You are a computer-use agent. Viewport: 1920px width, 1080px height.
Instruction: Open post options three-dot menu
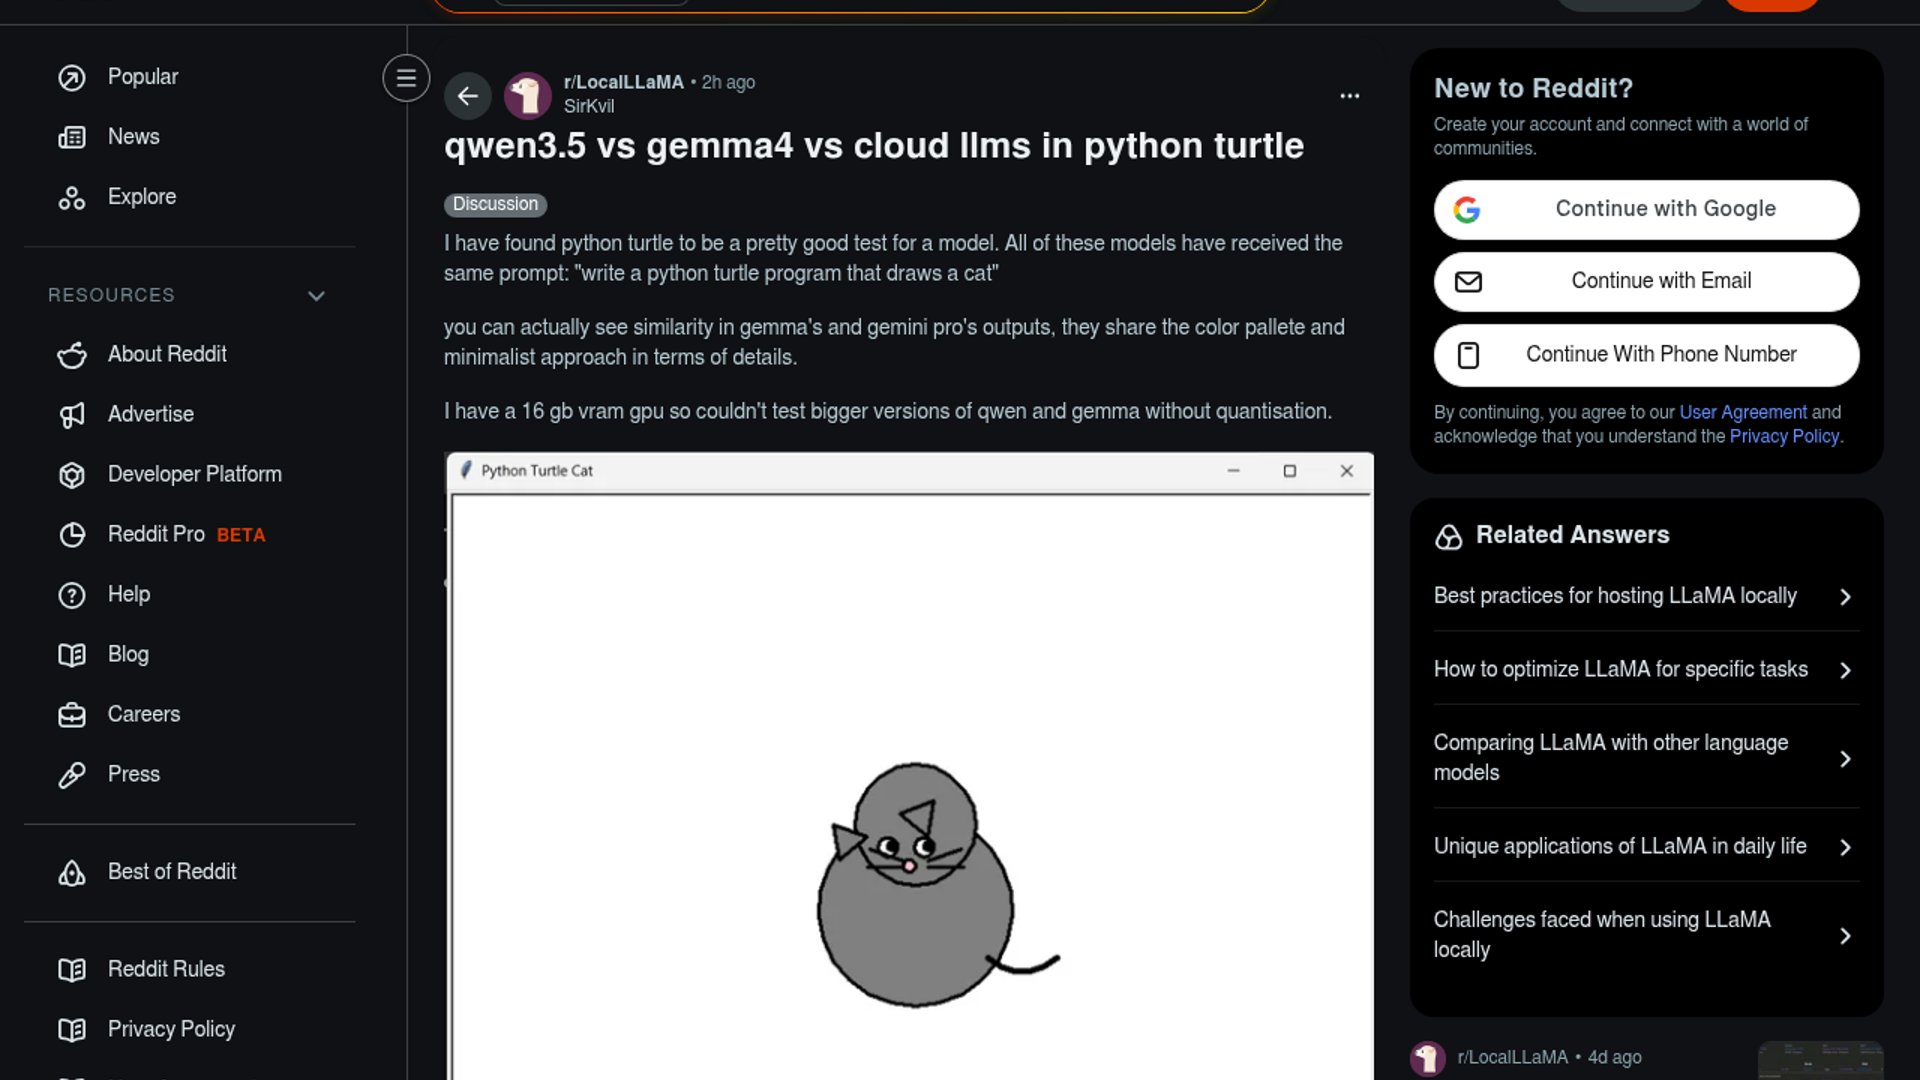[1349, 96]
